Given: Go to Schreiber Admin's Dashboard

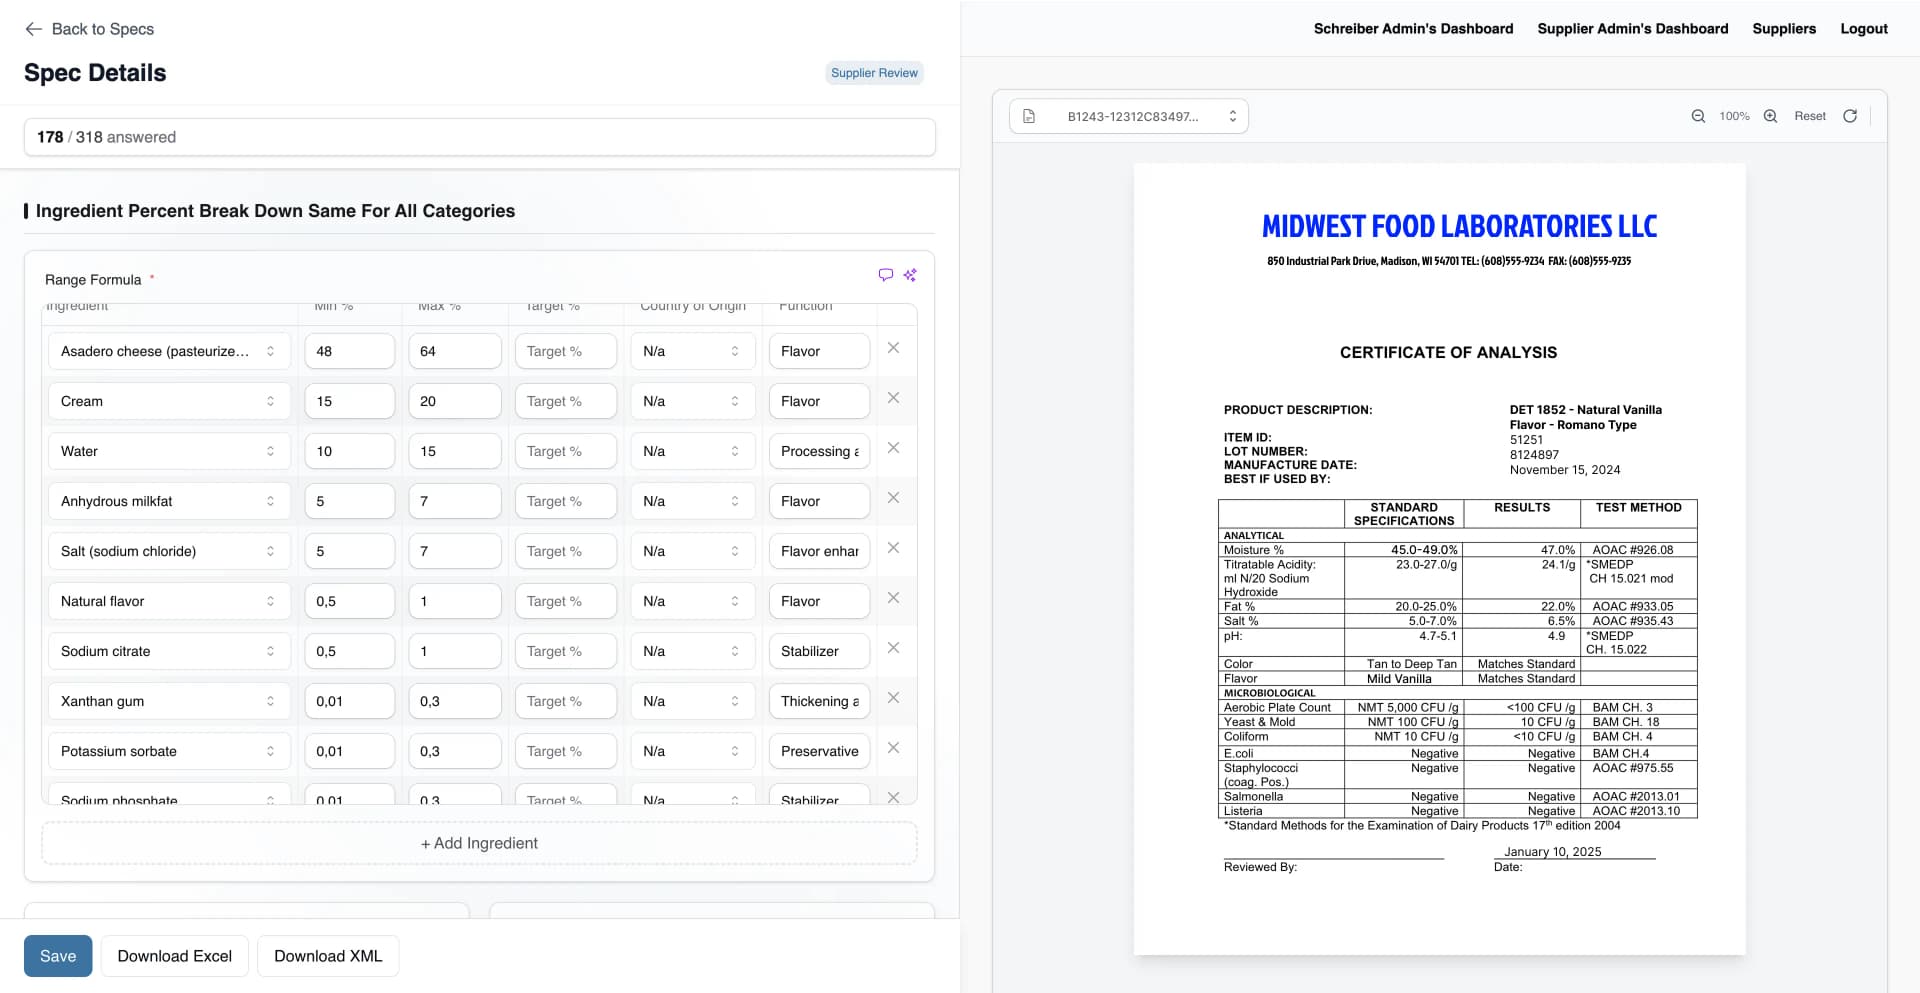Looking at the screenshot, I should coord(1413,28).
